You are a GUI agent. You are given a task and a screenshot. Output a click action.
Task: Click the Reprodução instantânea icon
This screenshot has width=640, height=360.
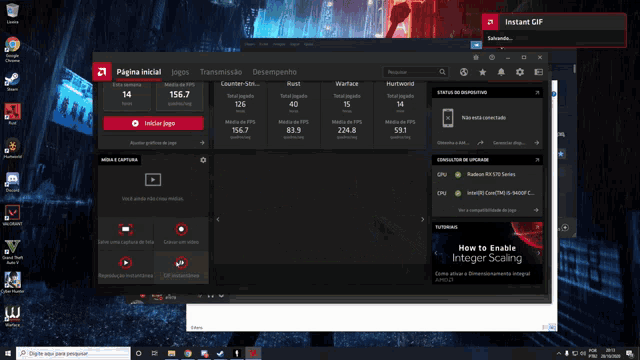pyautogui.click(x=125, y=263)
